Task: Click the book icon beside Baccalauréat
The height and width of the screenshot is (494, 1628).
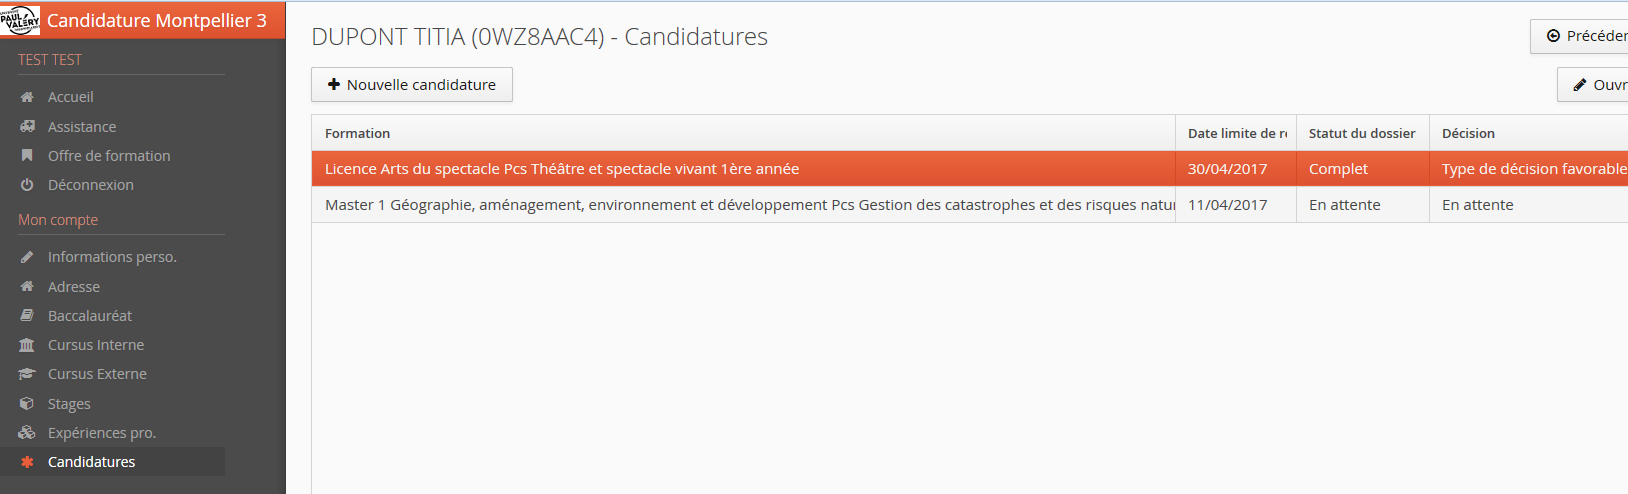Action: pyautogui.click(x=27, y=316)
